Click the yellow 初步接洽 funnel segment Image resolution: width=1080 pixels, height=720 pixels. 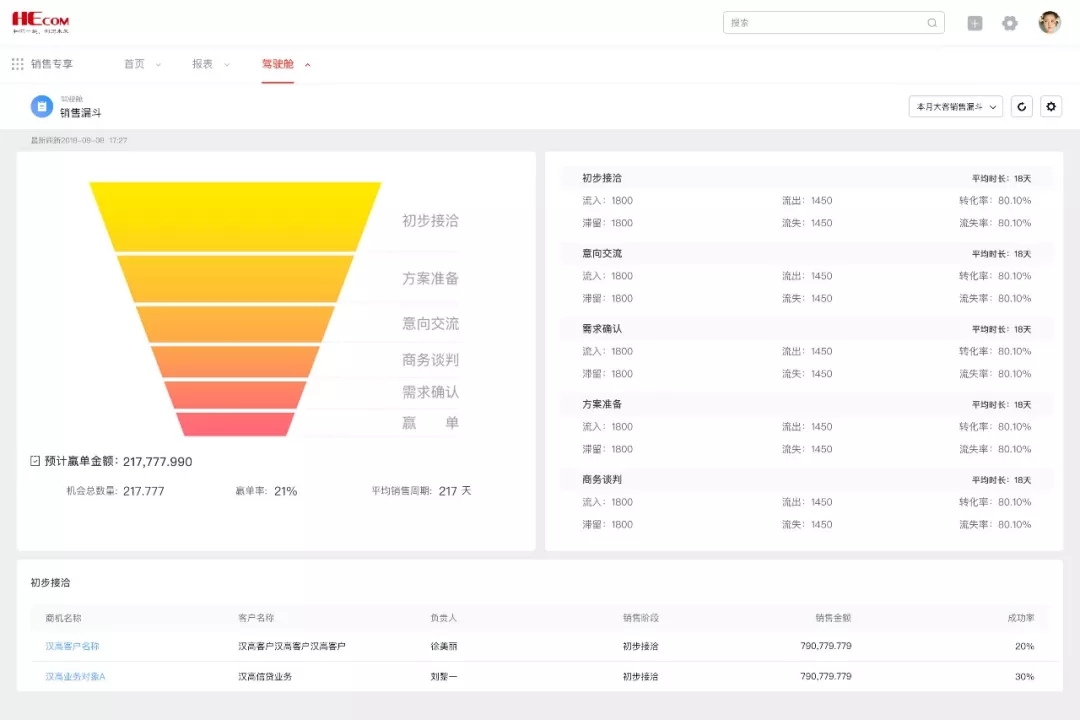click(235, 215)
